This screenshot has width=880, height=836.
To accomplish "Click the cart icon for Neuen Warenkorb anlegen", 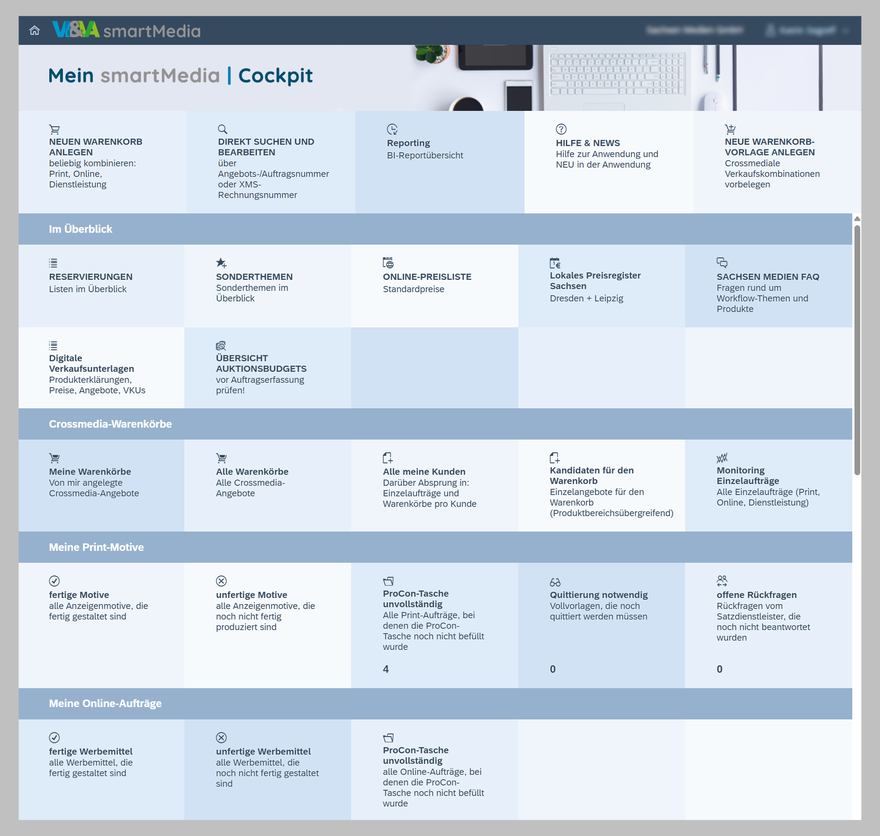I will pos(54,129).
